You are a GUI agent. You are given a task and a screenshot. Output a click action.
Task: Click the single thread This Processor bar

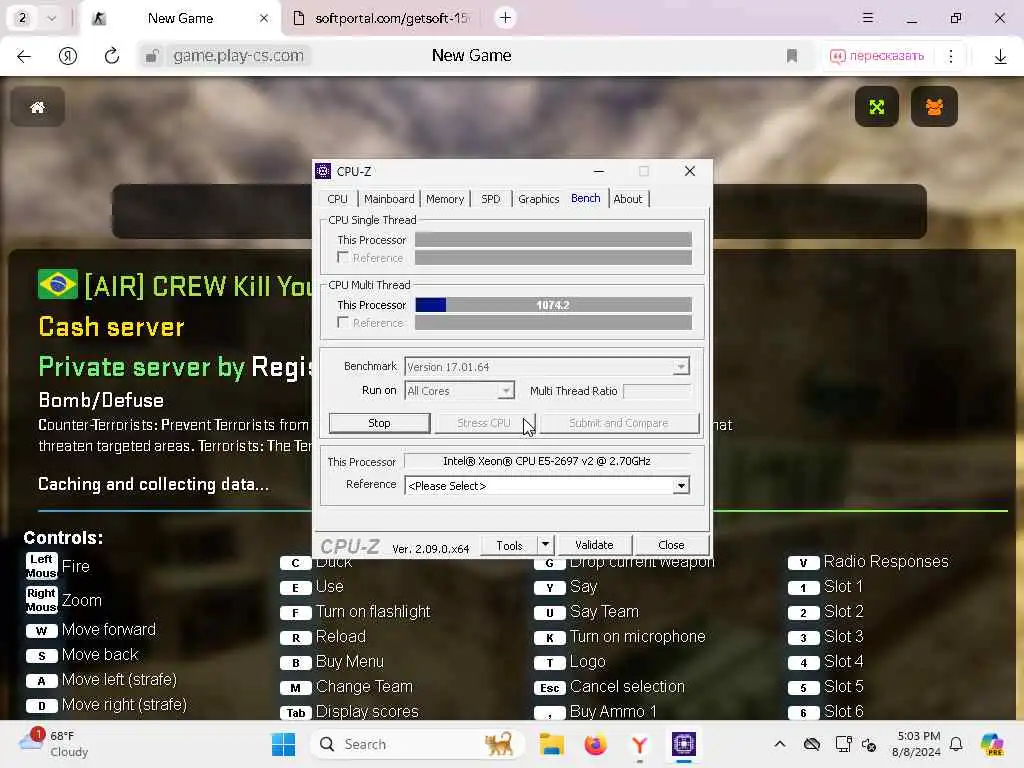point(553,240)
